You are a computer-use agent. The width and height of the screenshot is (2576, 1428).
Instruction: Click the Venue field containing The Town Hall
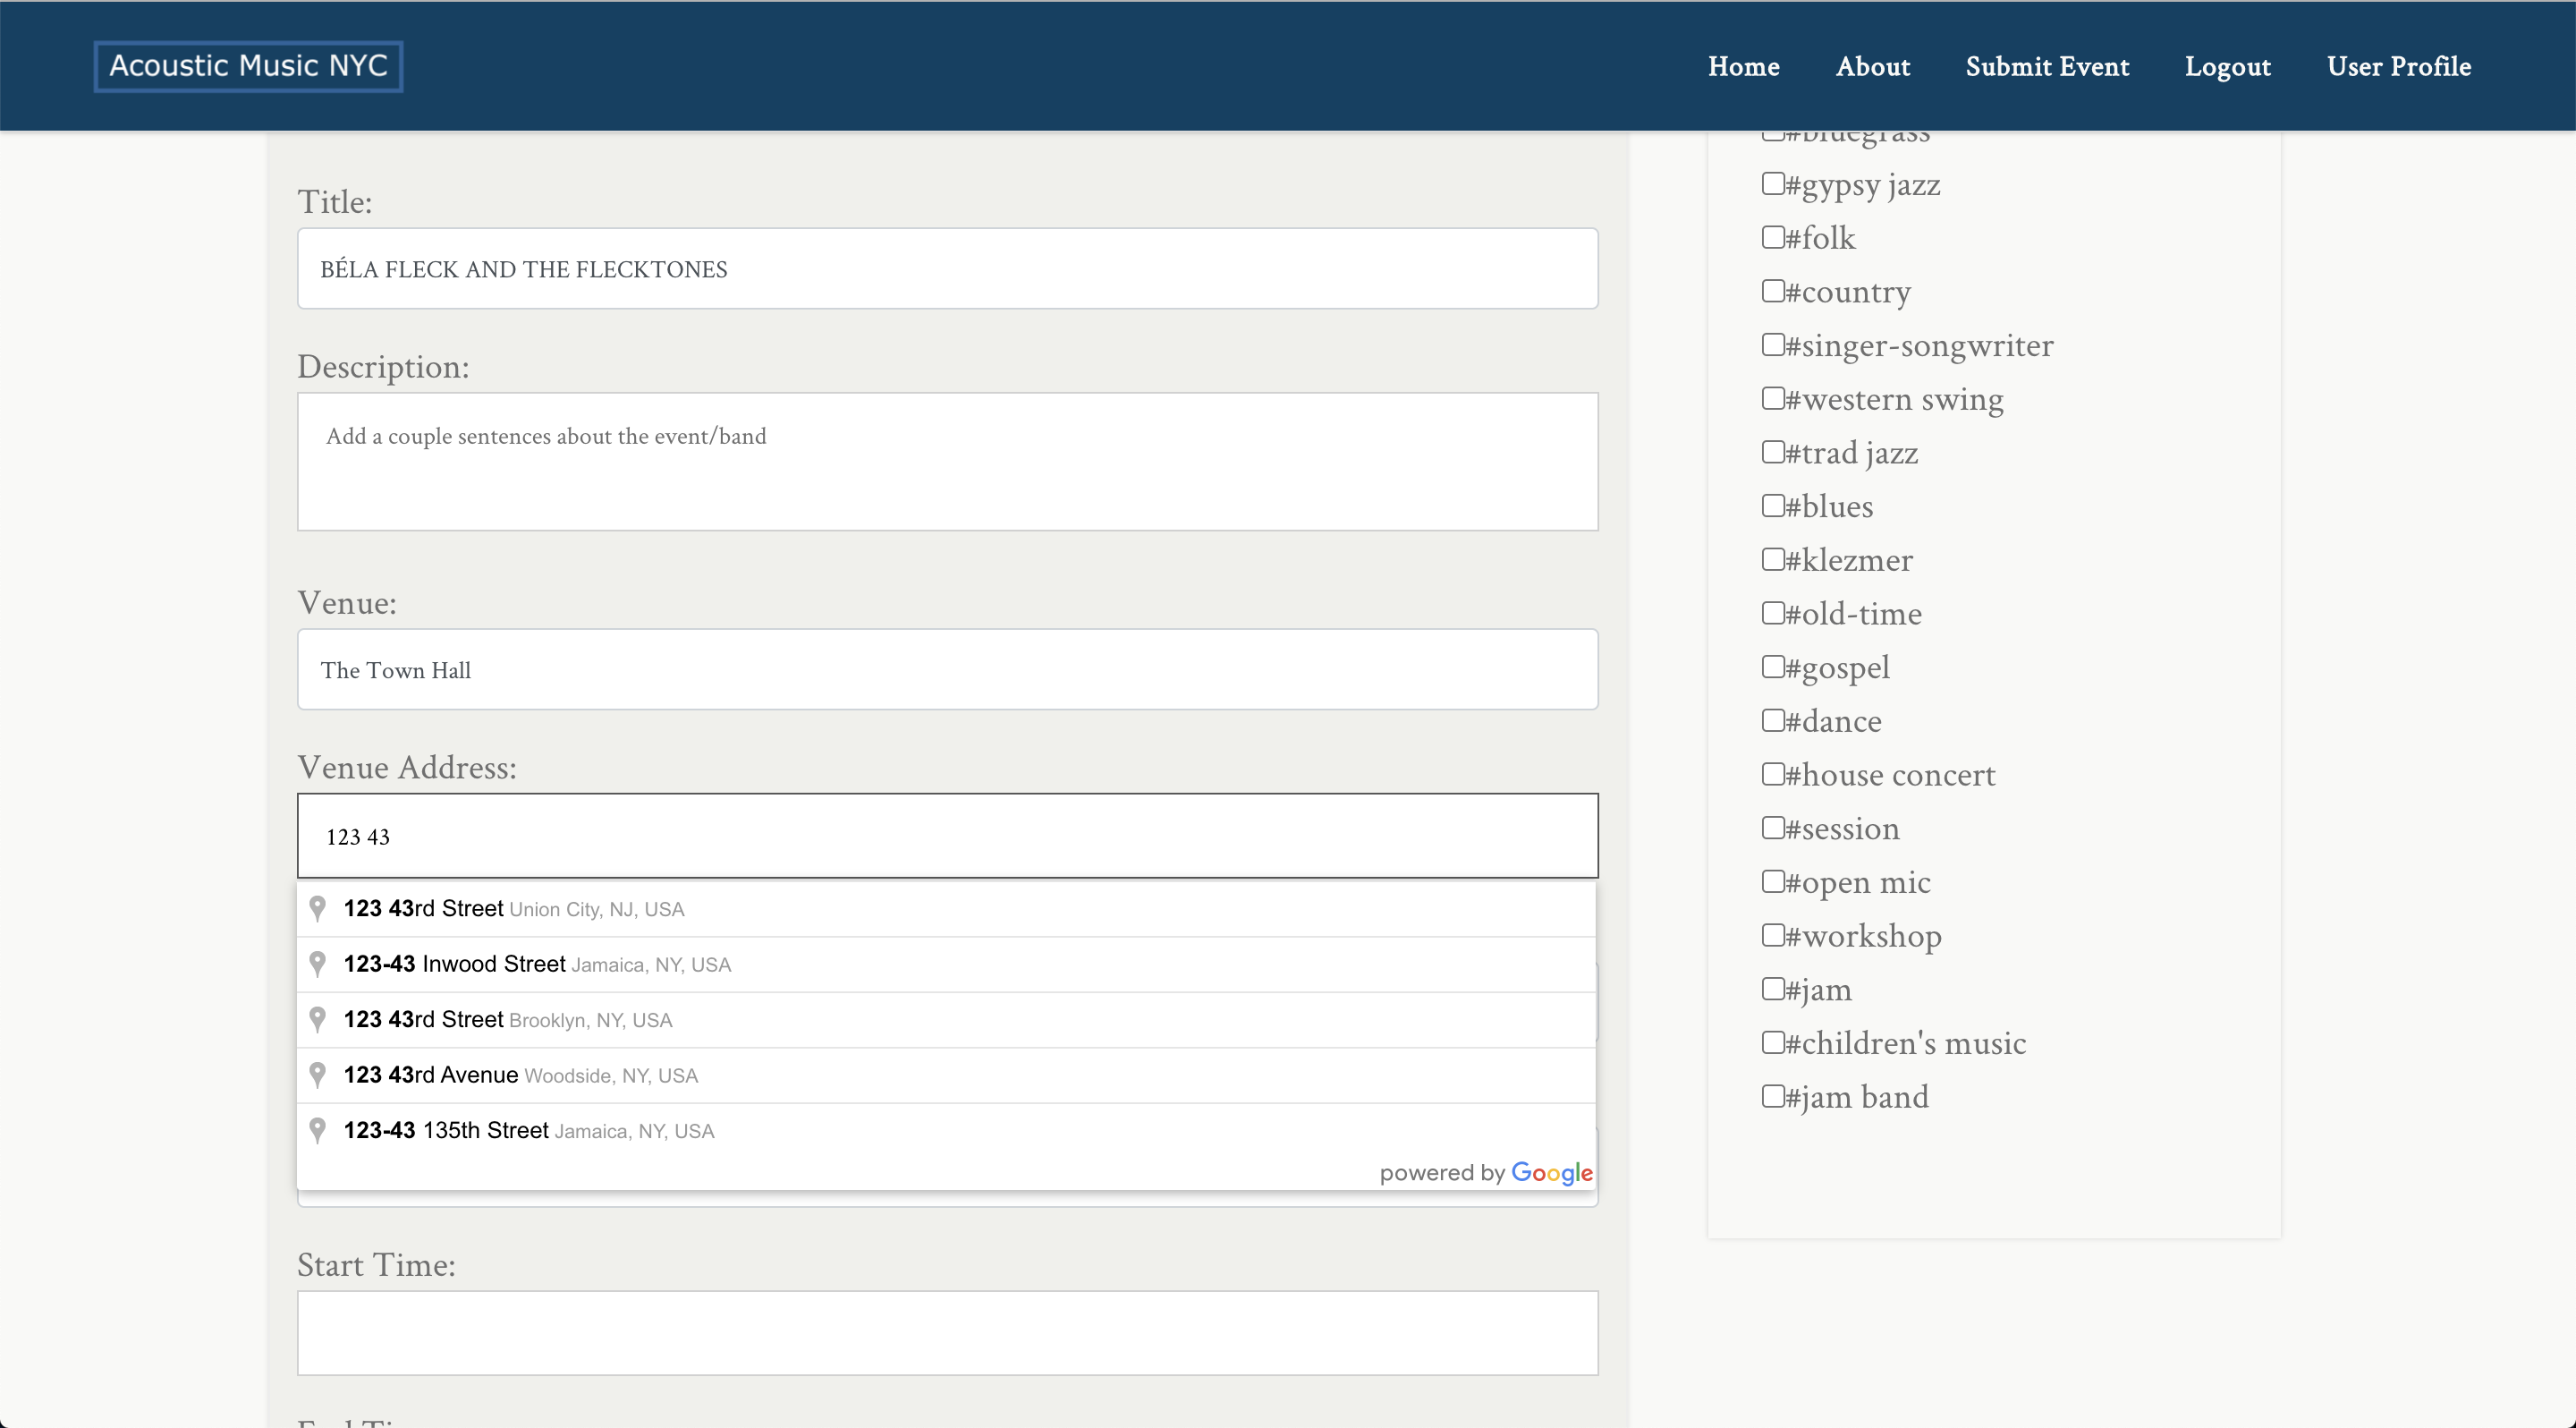(x=947, y=669)
